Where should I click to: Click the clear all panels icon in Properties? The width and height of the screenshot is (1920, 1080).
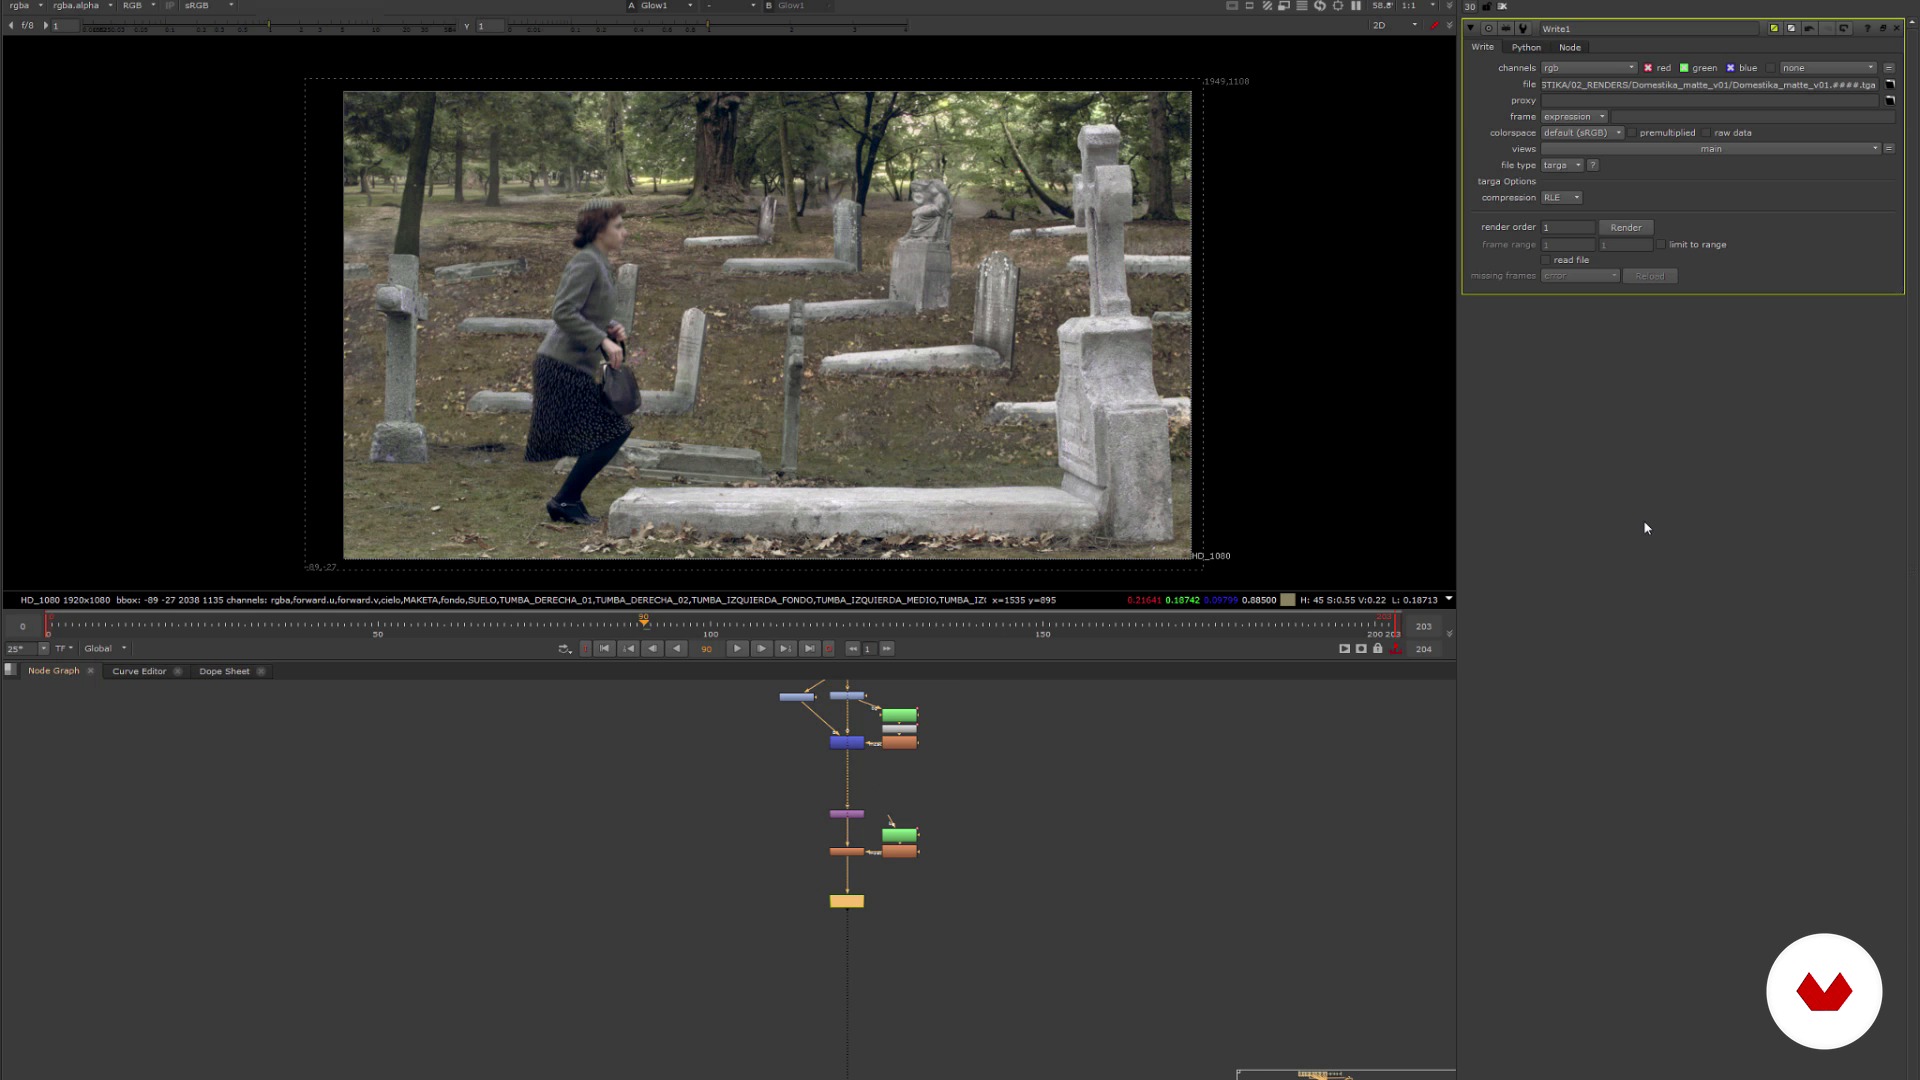pyautogui.click(x=1502, y=6)
